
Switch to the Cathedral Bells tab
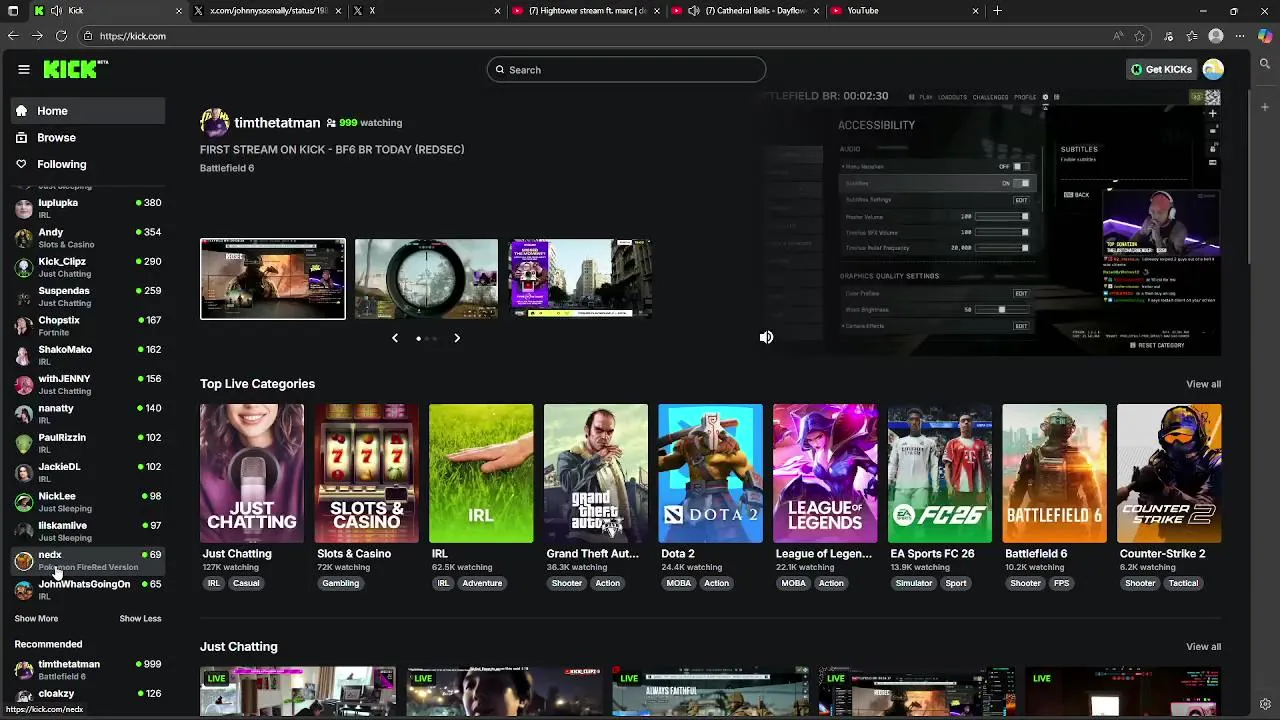(746, 11)
